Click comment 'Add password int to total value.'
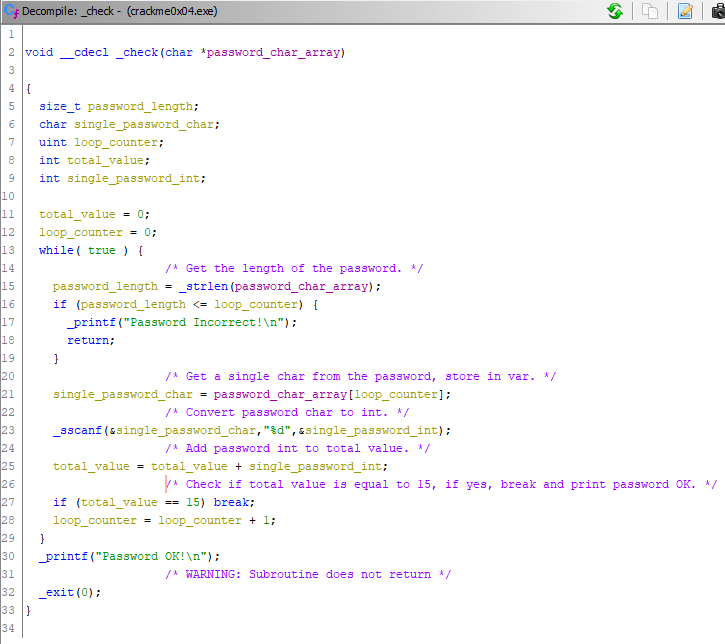 (x=297, y=448)
